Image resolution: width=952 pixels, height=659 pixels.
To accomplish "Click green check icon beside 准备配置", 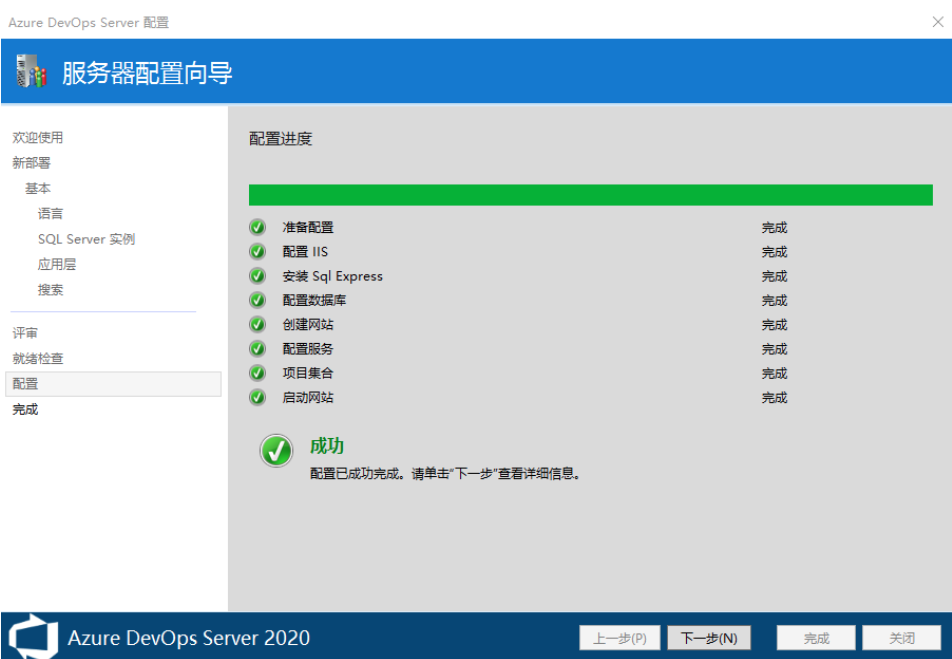I will pos(257,227).
